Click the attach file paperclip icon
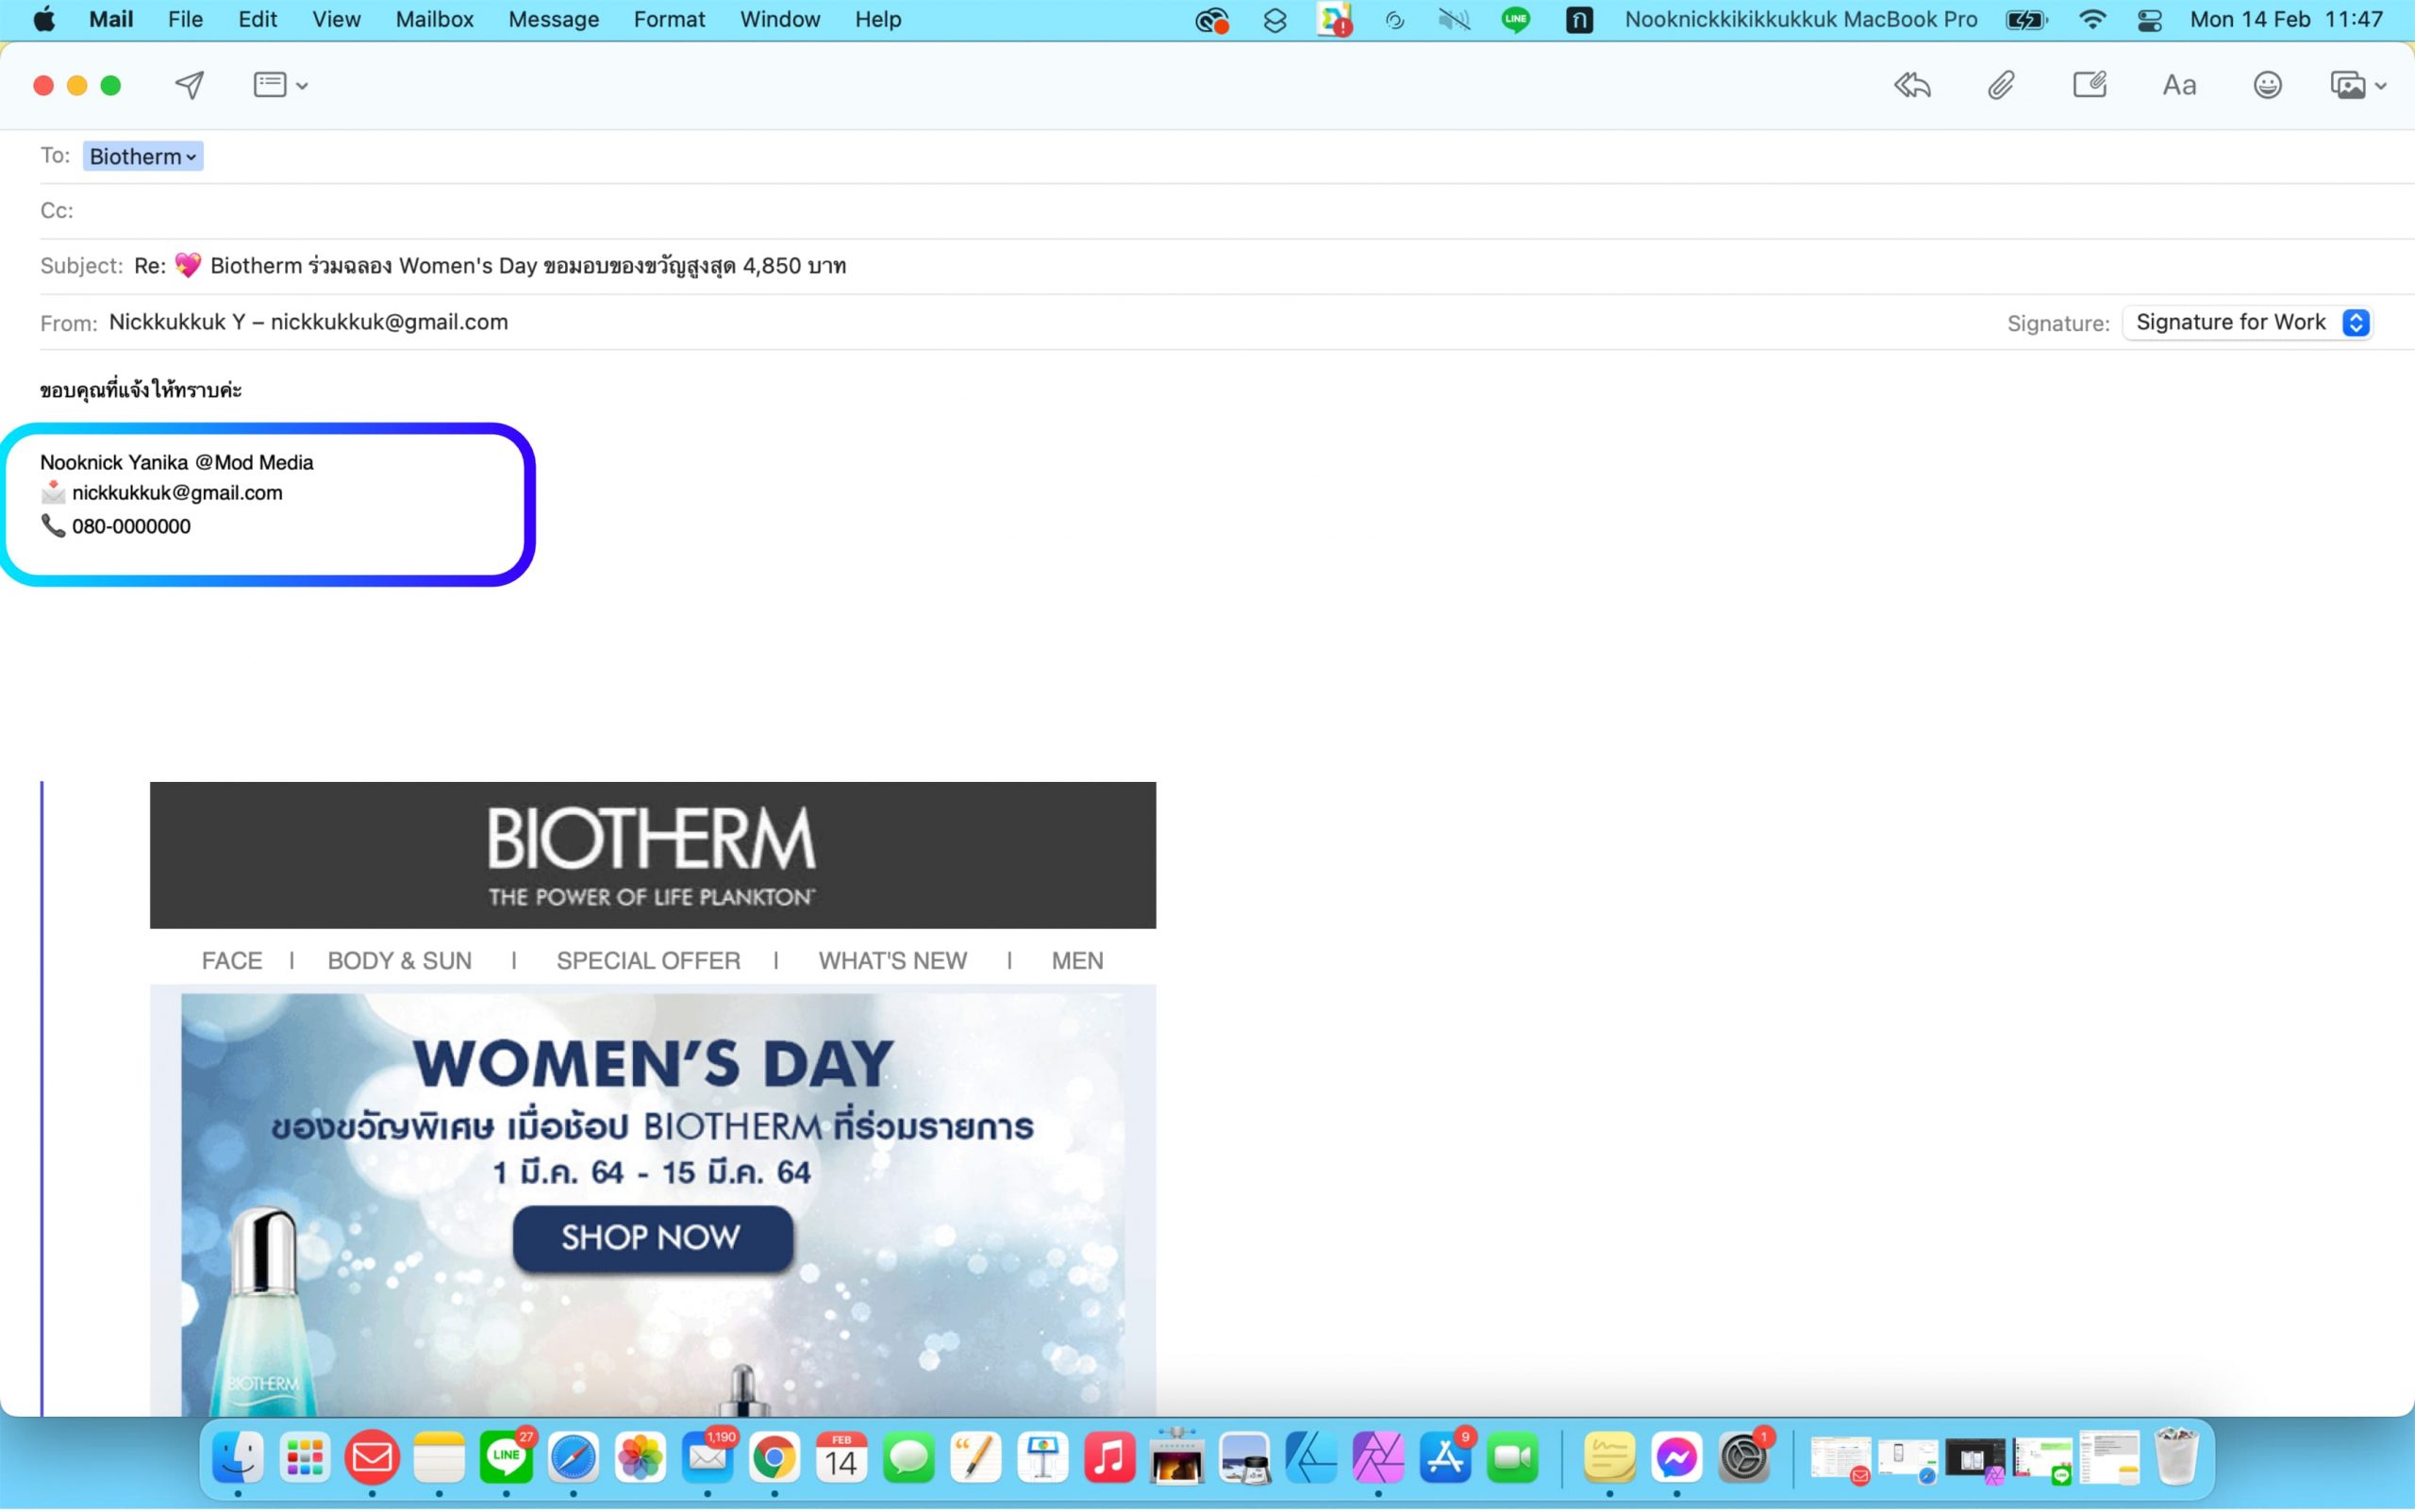 click(2000, 85)
